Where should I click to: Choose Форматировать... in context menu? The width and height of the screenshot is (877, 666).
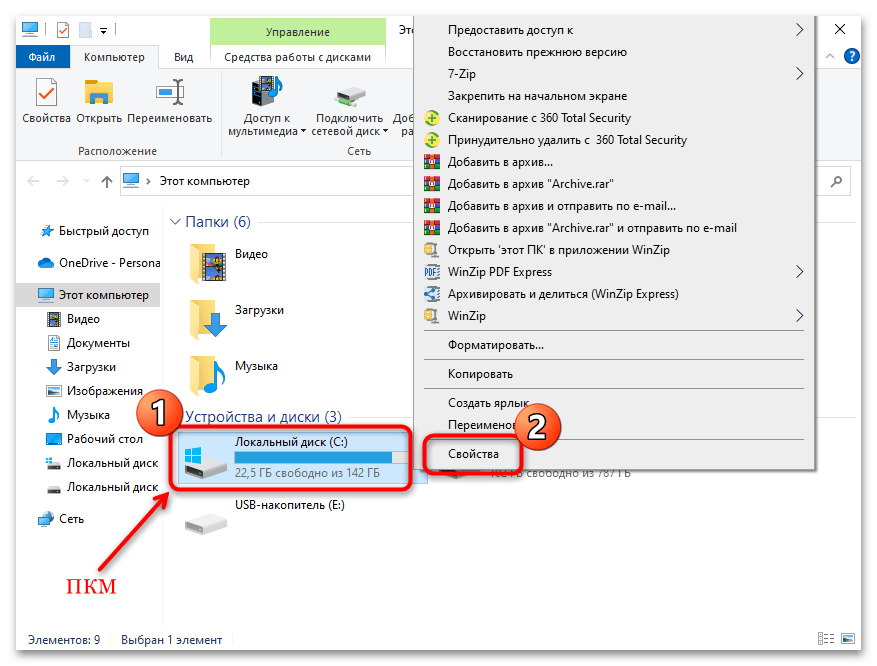pos(614,345)
